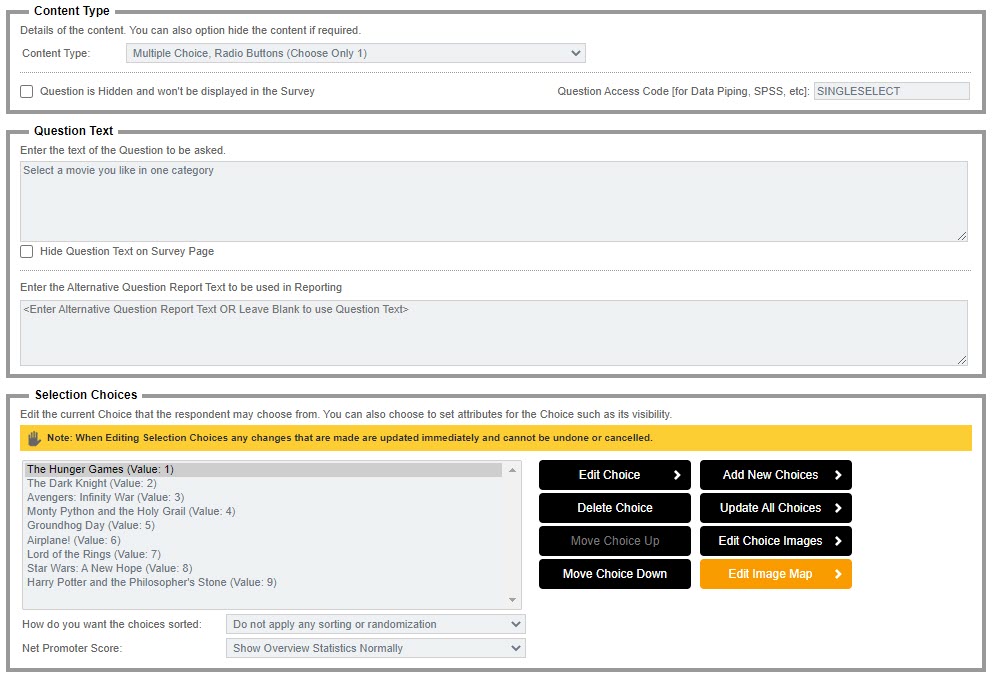Click Delete Choice to remove selected choice

pyautogui.click(x=614, y=507)
